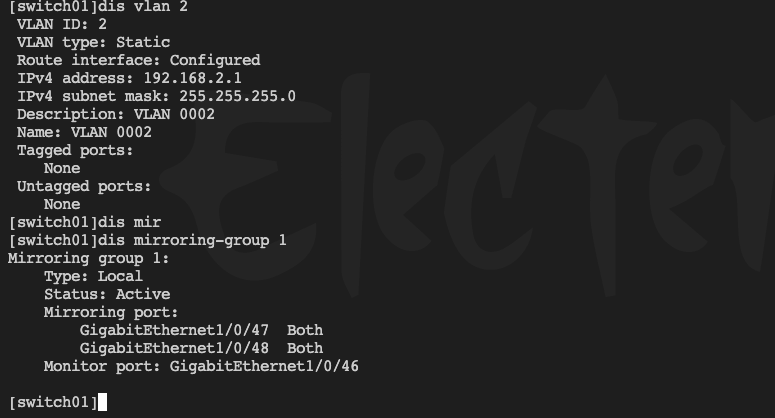Click the 'Type: Local' line
This screenshot has height=418, width=775.
point(93,276)
